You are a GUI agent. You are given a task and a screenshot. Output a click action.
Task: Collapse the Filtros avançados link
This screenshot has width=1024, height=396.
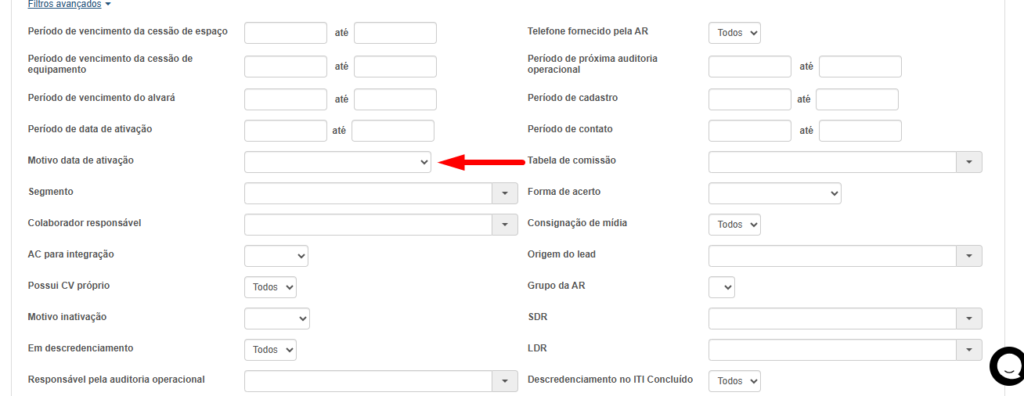69,5
